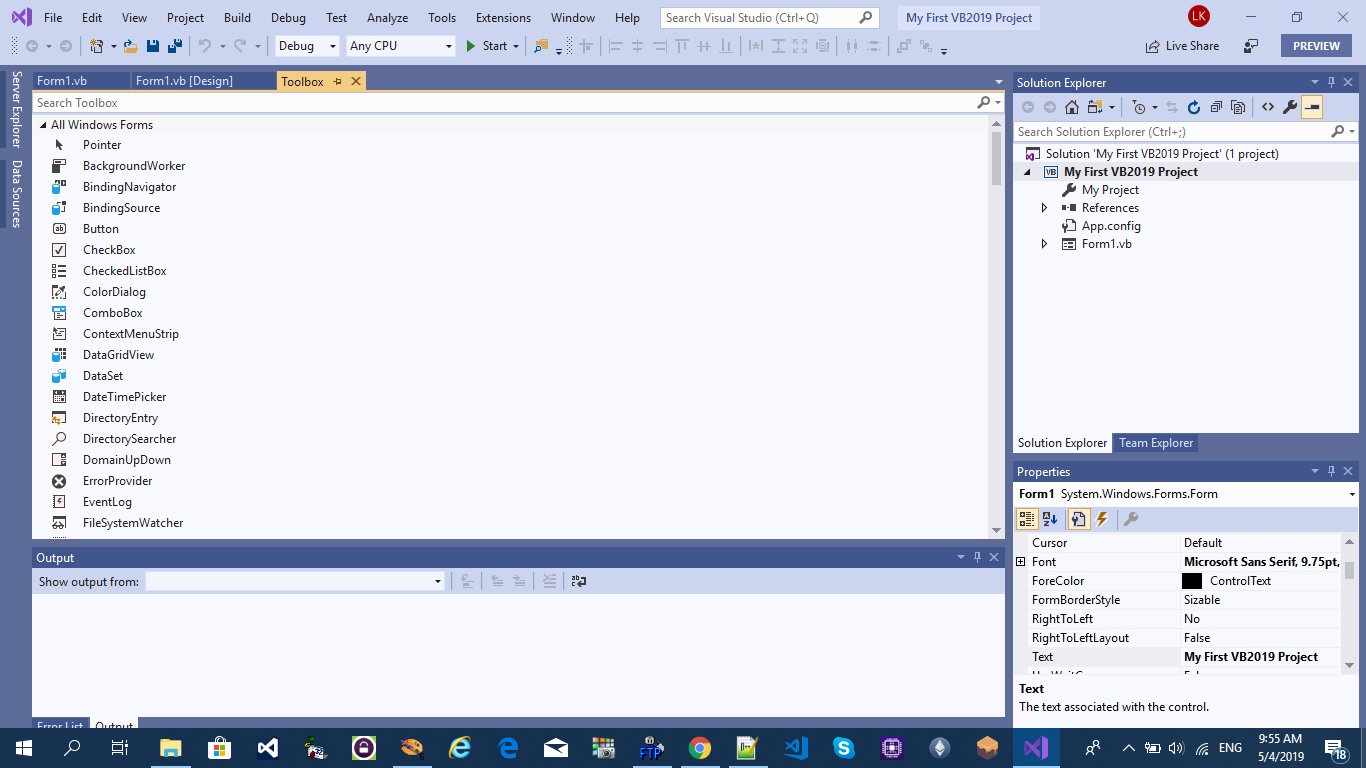Viewport: 1366px width, 768px height.
Task: Select the CheckBox control in Toolbox
Action: click(x=109, y=250)
